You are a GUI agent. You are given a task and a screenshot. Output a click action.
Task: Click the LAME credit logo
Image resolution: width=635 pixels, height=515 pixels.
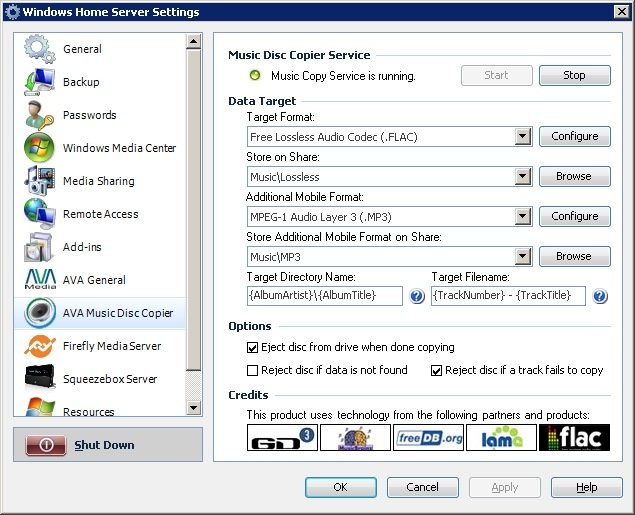501,437
